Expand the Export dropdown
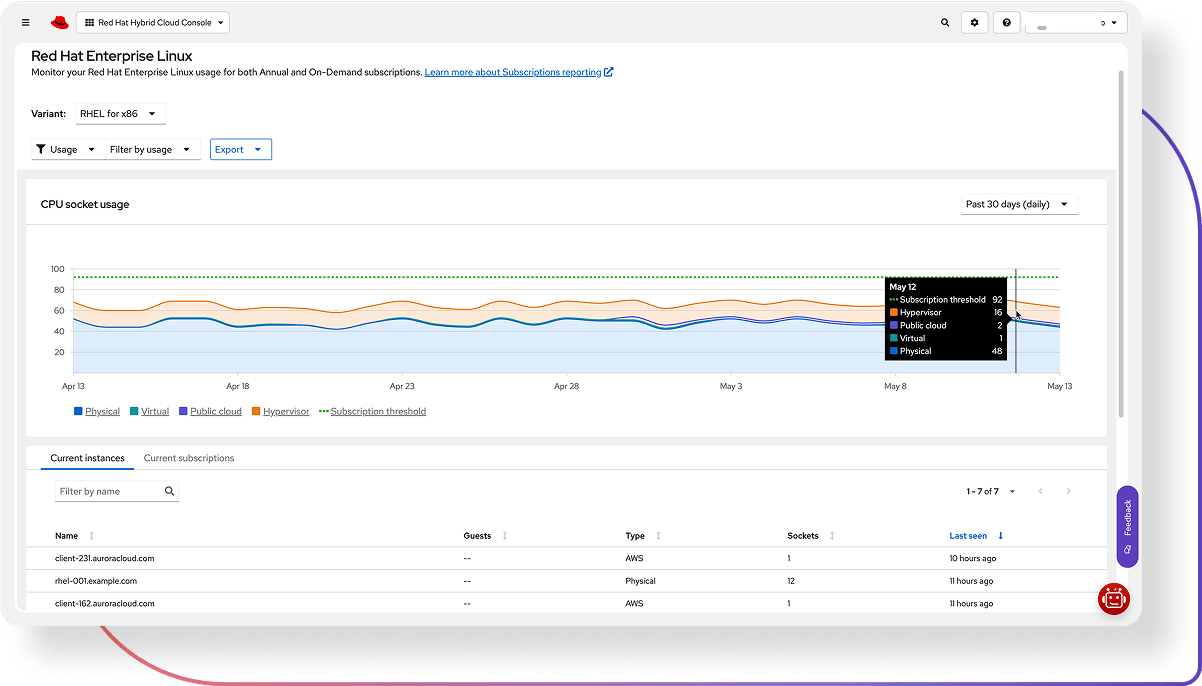1202x686 pixels. [x=240, y=149]
